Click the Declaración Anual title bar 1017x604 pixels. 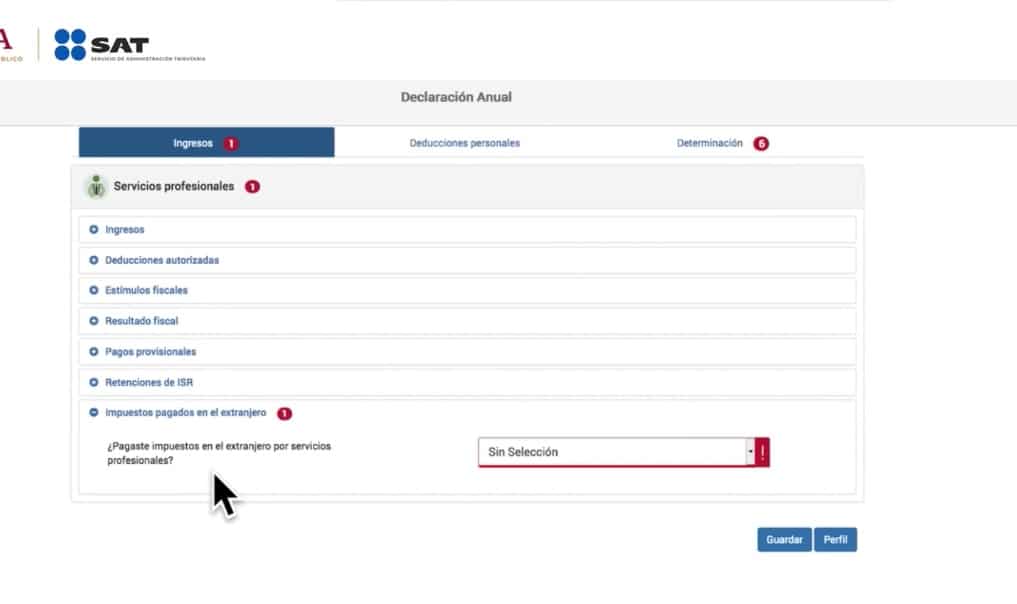pos(456,98)
